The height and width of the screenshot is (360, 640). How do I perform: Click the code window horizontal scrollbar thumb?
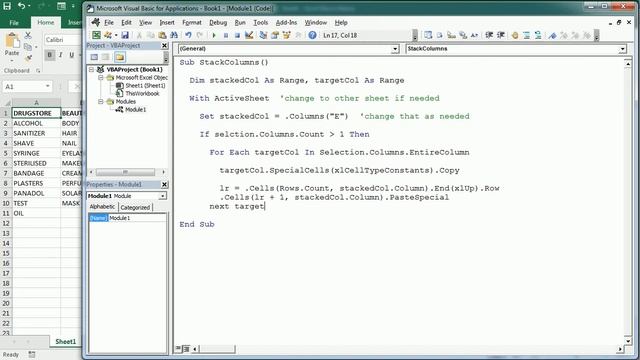pyautogui.click(x=217, y=349)
